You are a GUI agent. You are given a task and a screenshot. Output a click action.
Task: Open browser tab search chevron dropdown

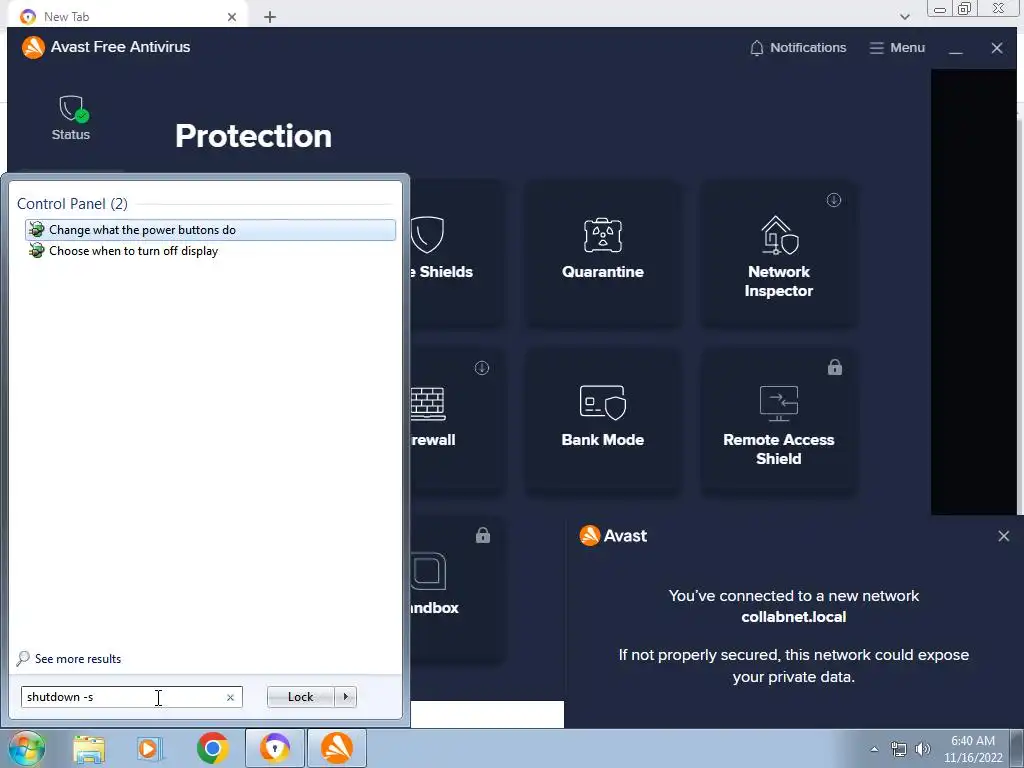pyautogui.click(x=904, y=17)
